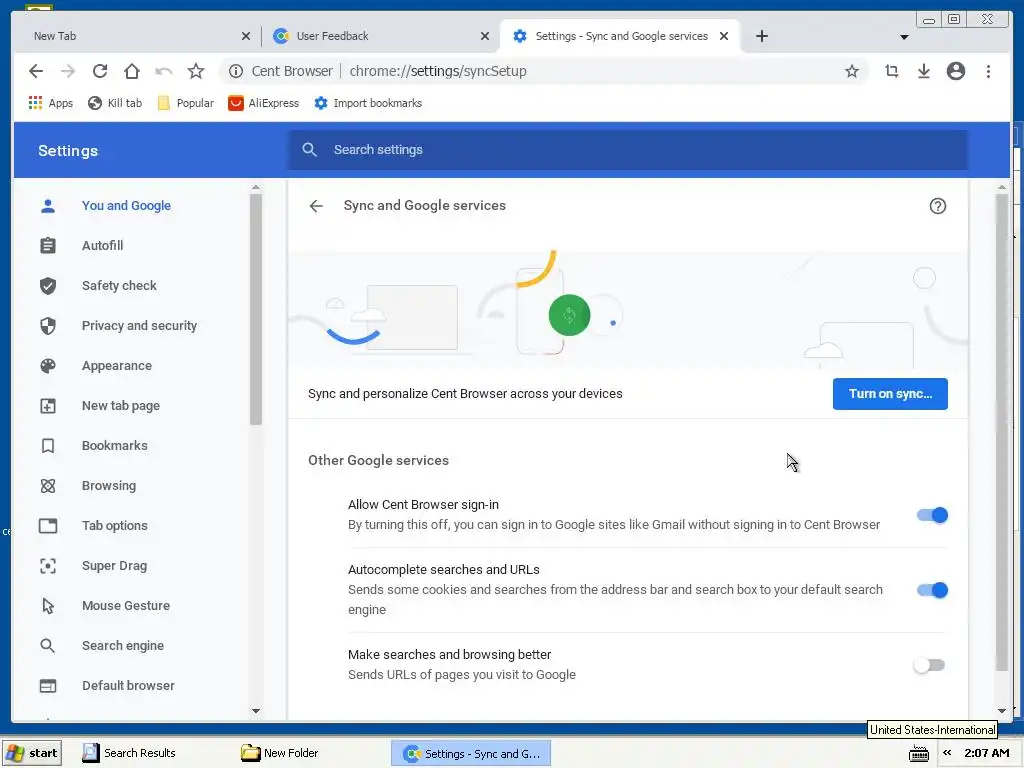Viewport: 1024px width, 768px height.
Task: Open Tab options settings
Action: (114, 526)
